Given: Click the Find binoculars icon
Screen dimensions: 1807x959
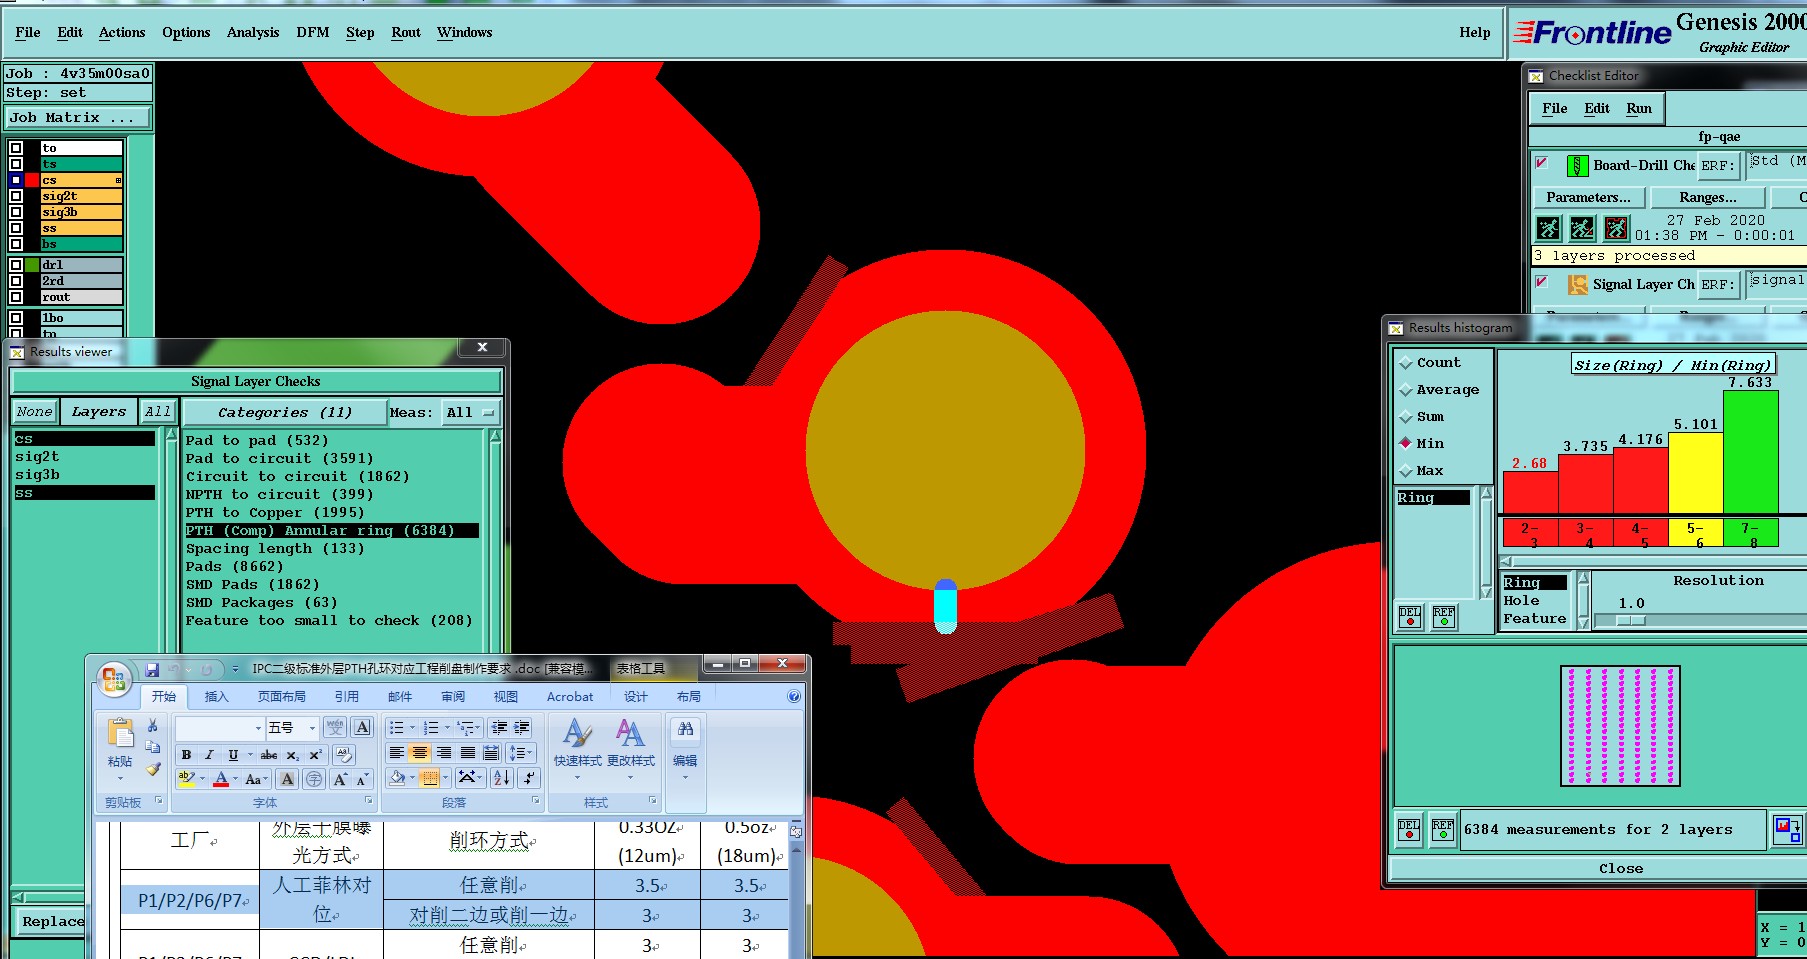Looking at the screenshot, I should click(685, 729).
